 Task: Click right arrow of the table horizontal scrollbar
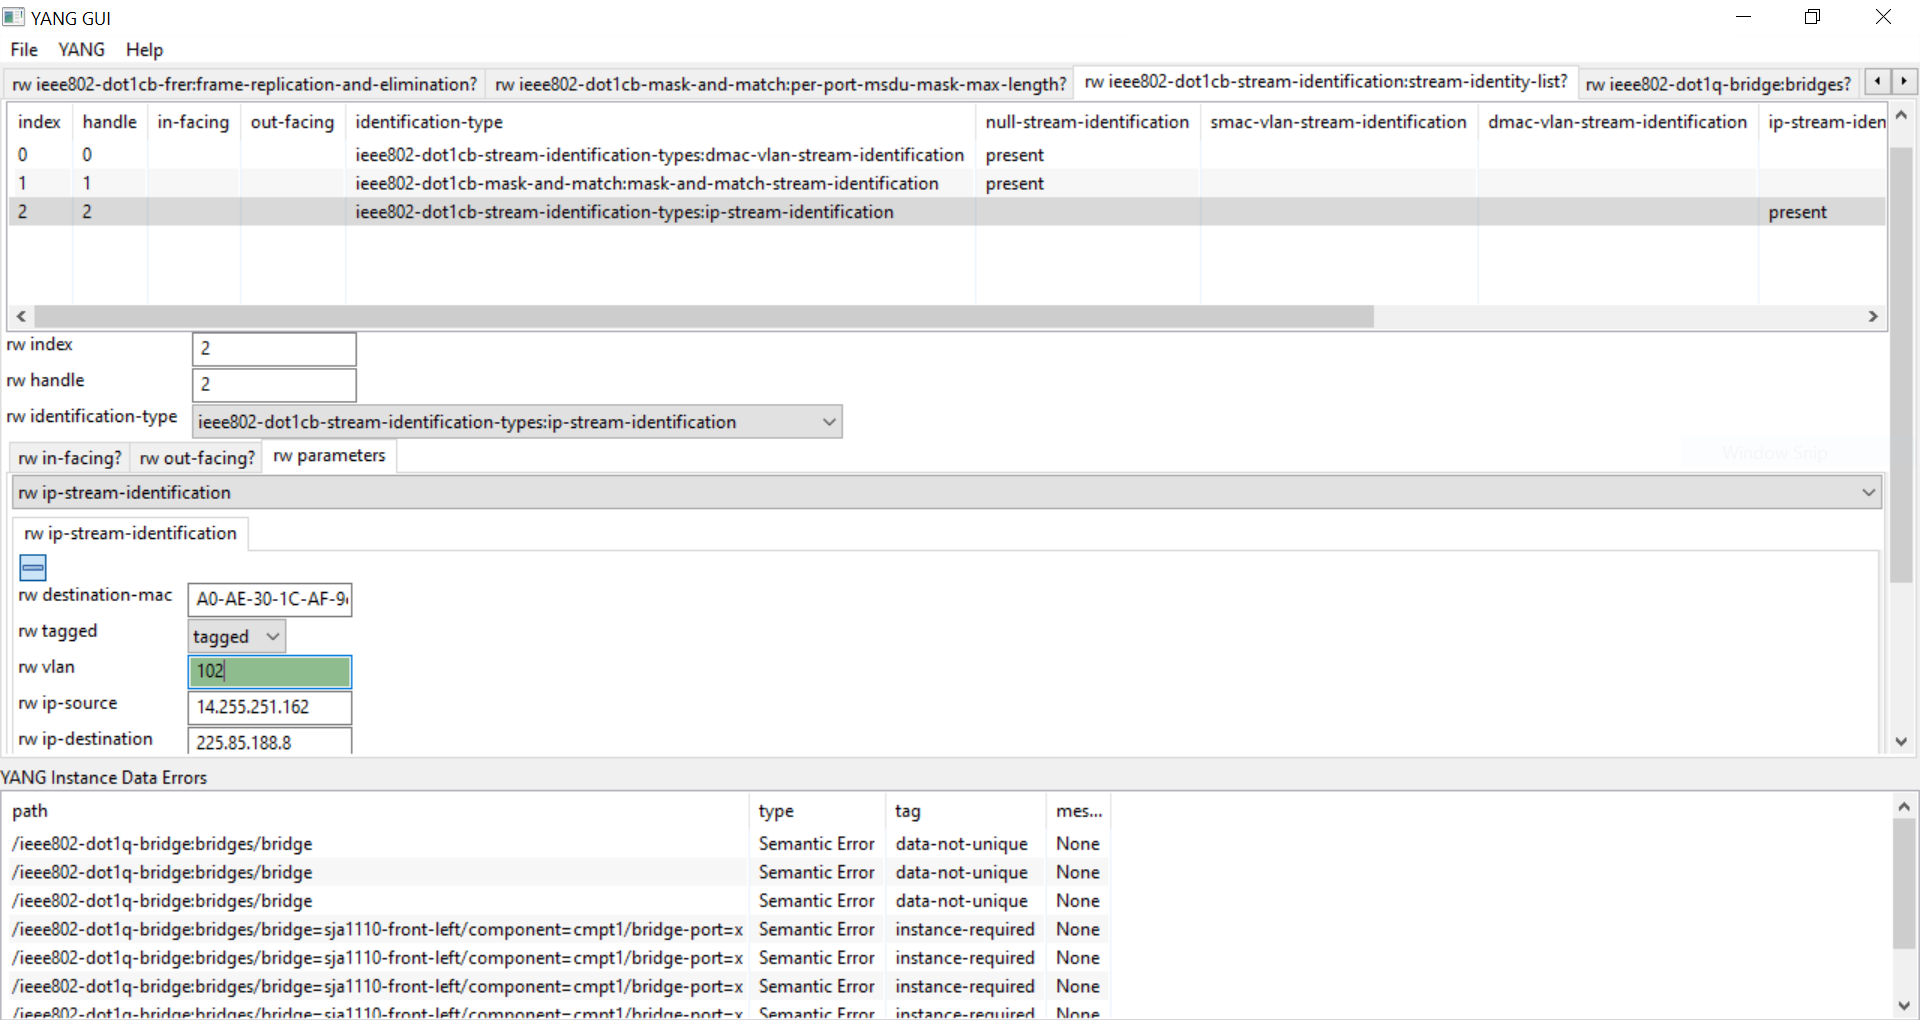pyautogui.click(x=1872, y=316)
